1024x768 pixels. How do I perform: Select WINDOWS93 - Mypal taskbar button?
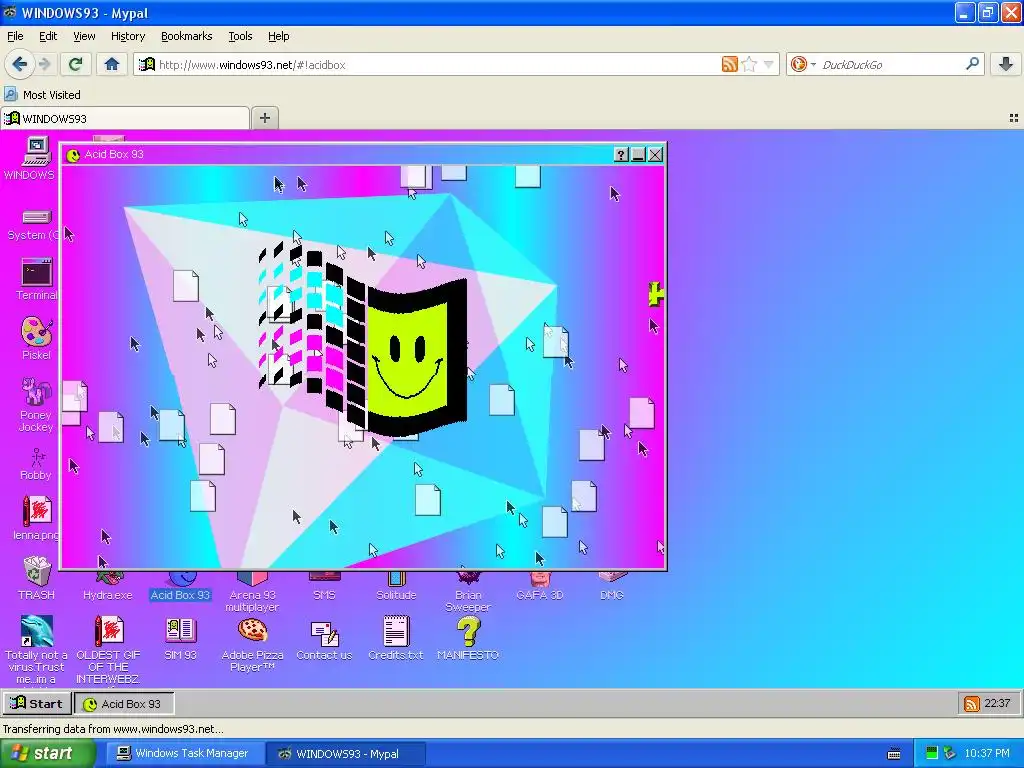coord(346,754)
